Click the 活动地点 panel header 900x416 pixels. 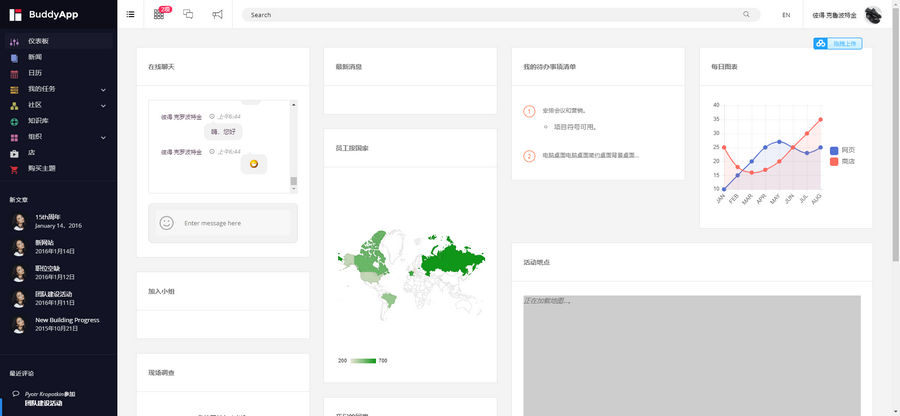pos(692,262)
